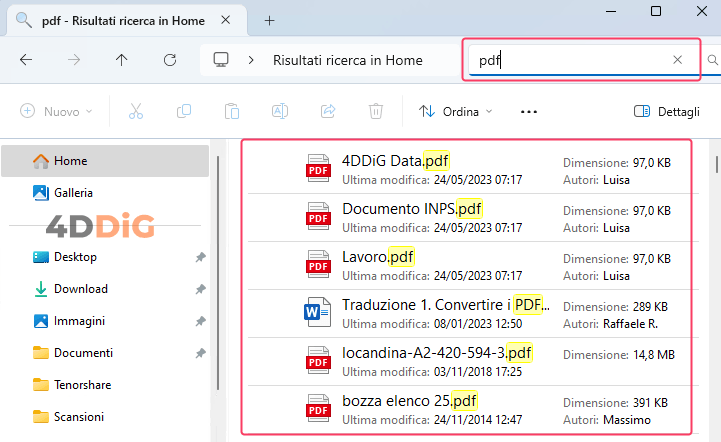721x442 pixels.
Task: Select the file 'locandina-A2-420-594-3.pdf'
Action: click(473, 362)
